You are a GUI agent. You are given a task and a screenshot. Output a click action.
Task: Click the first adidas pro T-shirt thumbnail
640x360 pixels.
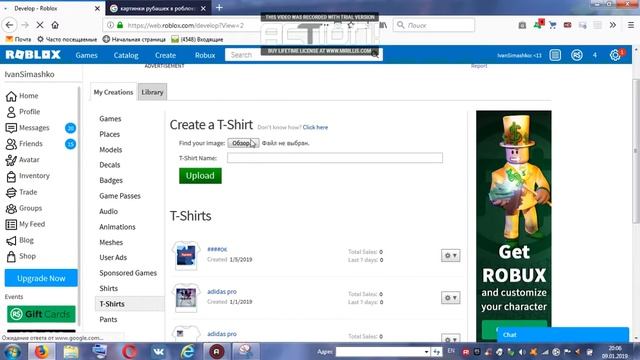[x=186, y=298]
